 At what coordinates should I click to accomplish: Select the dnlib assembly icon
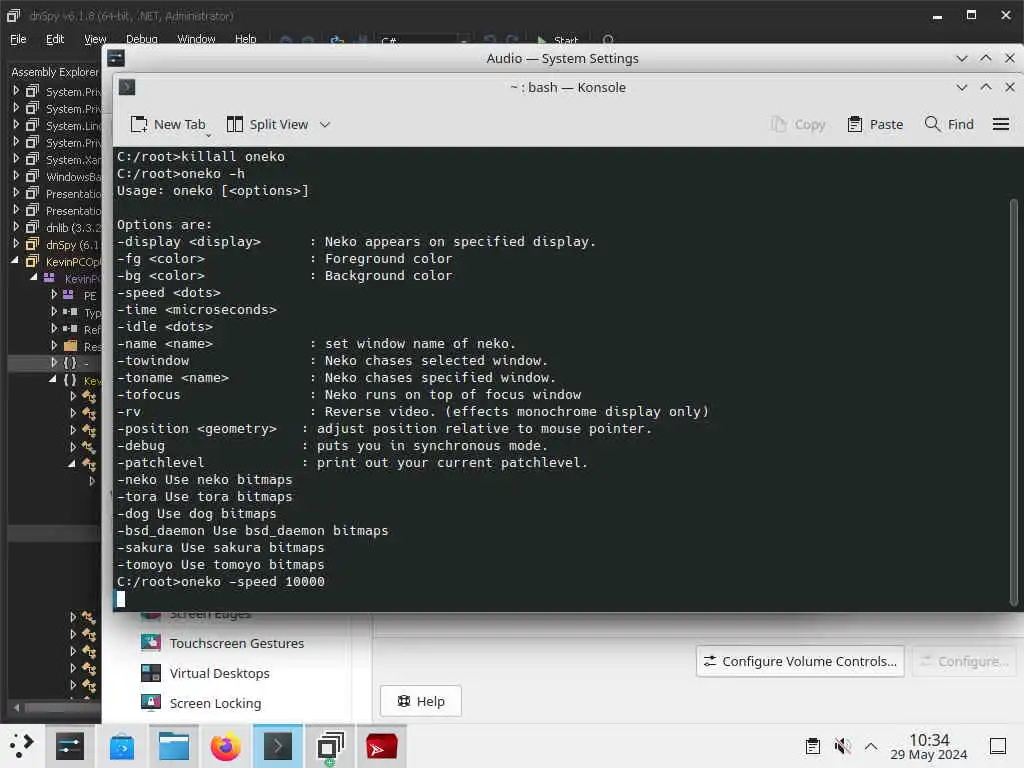coord(32,227)
